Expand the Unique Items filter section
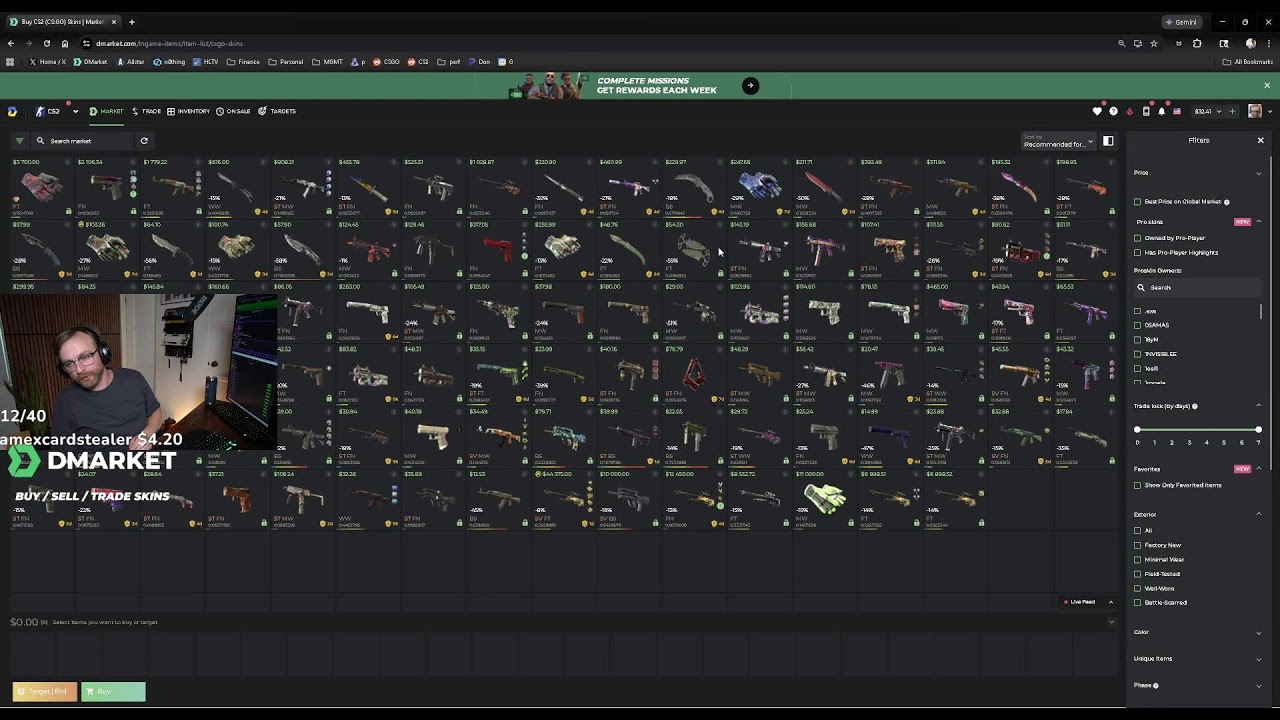Viewport: 1280px width, 720px height. tap(1259, 659)
